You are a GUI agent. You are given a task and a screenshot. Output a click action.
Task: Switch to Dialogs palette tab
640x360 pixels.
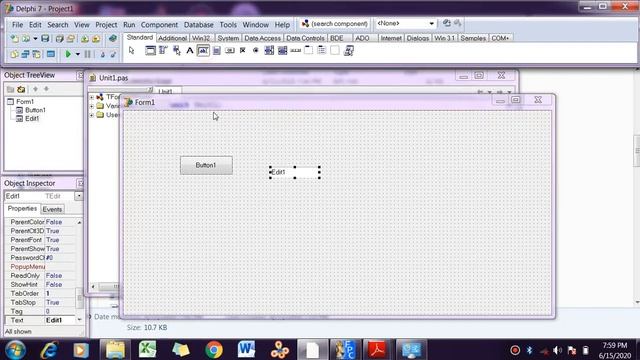pyautogui.click(x=418, y=38)
